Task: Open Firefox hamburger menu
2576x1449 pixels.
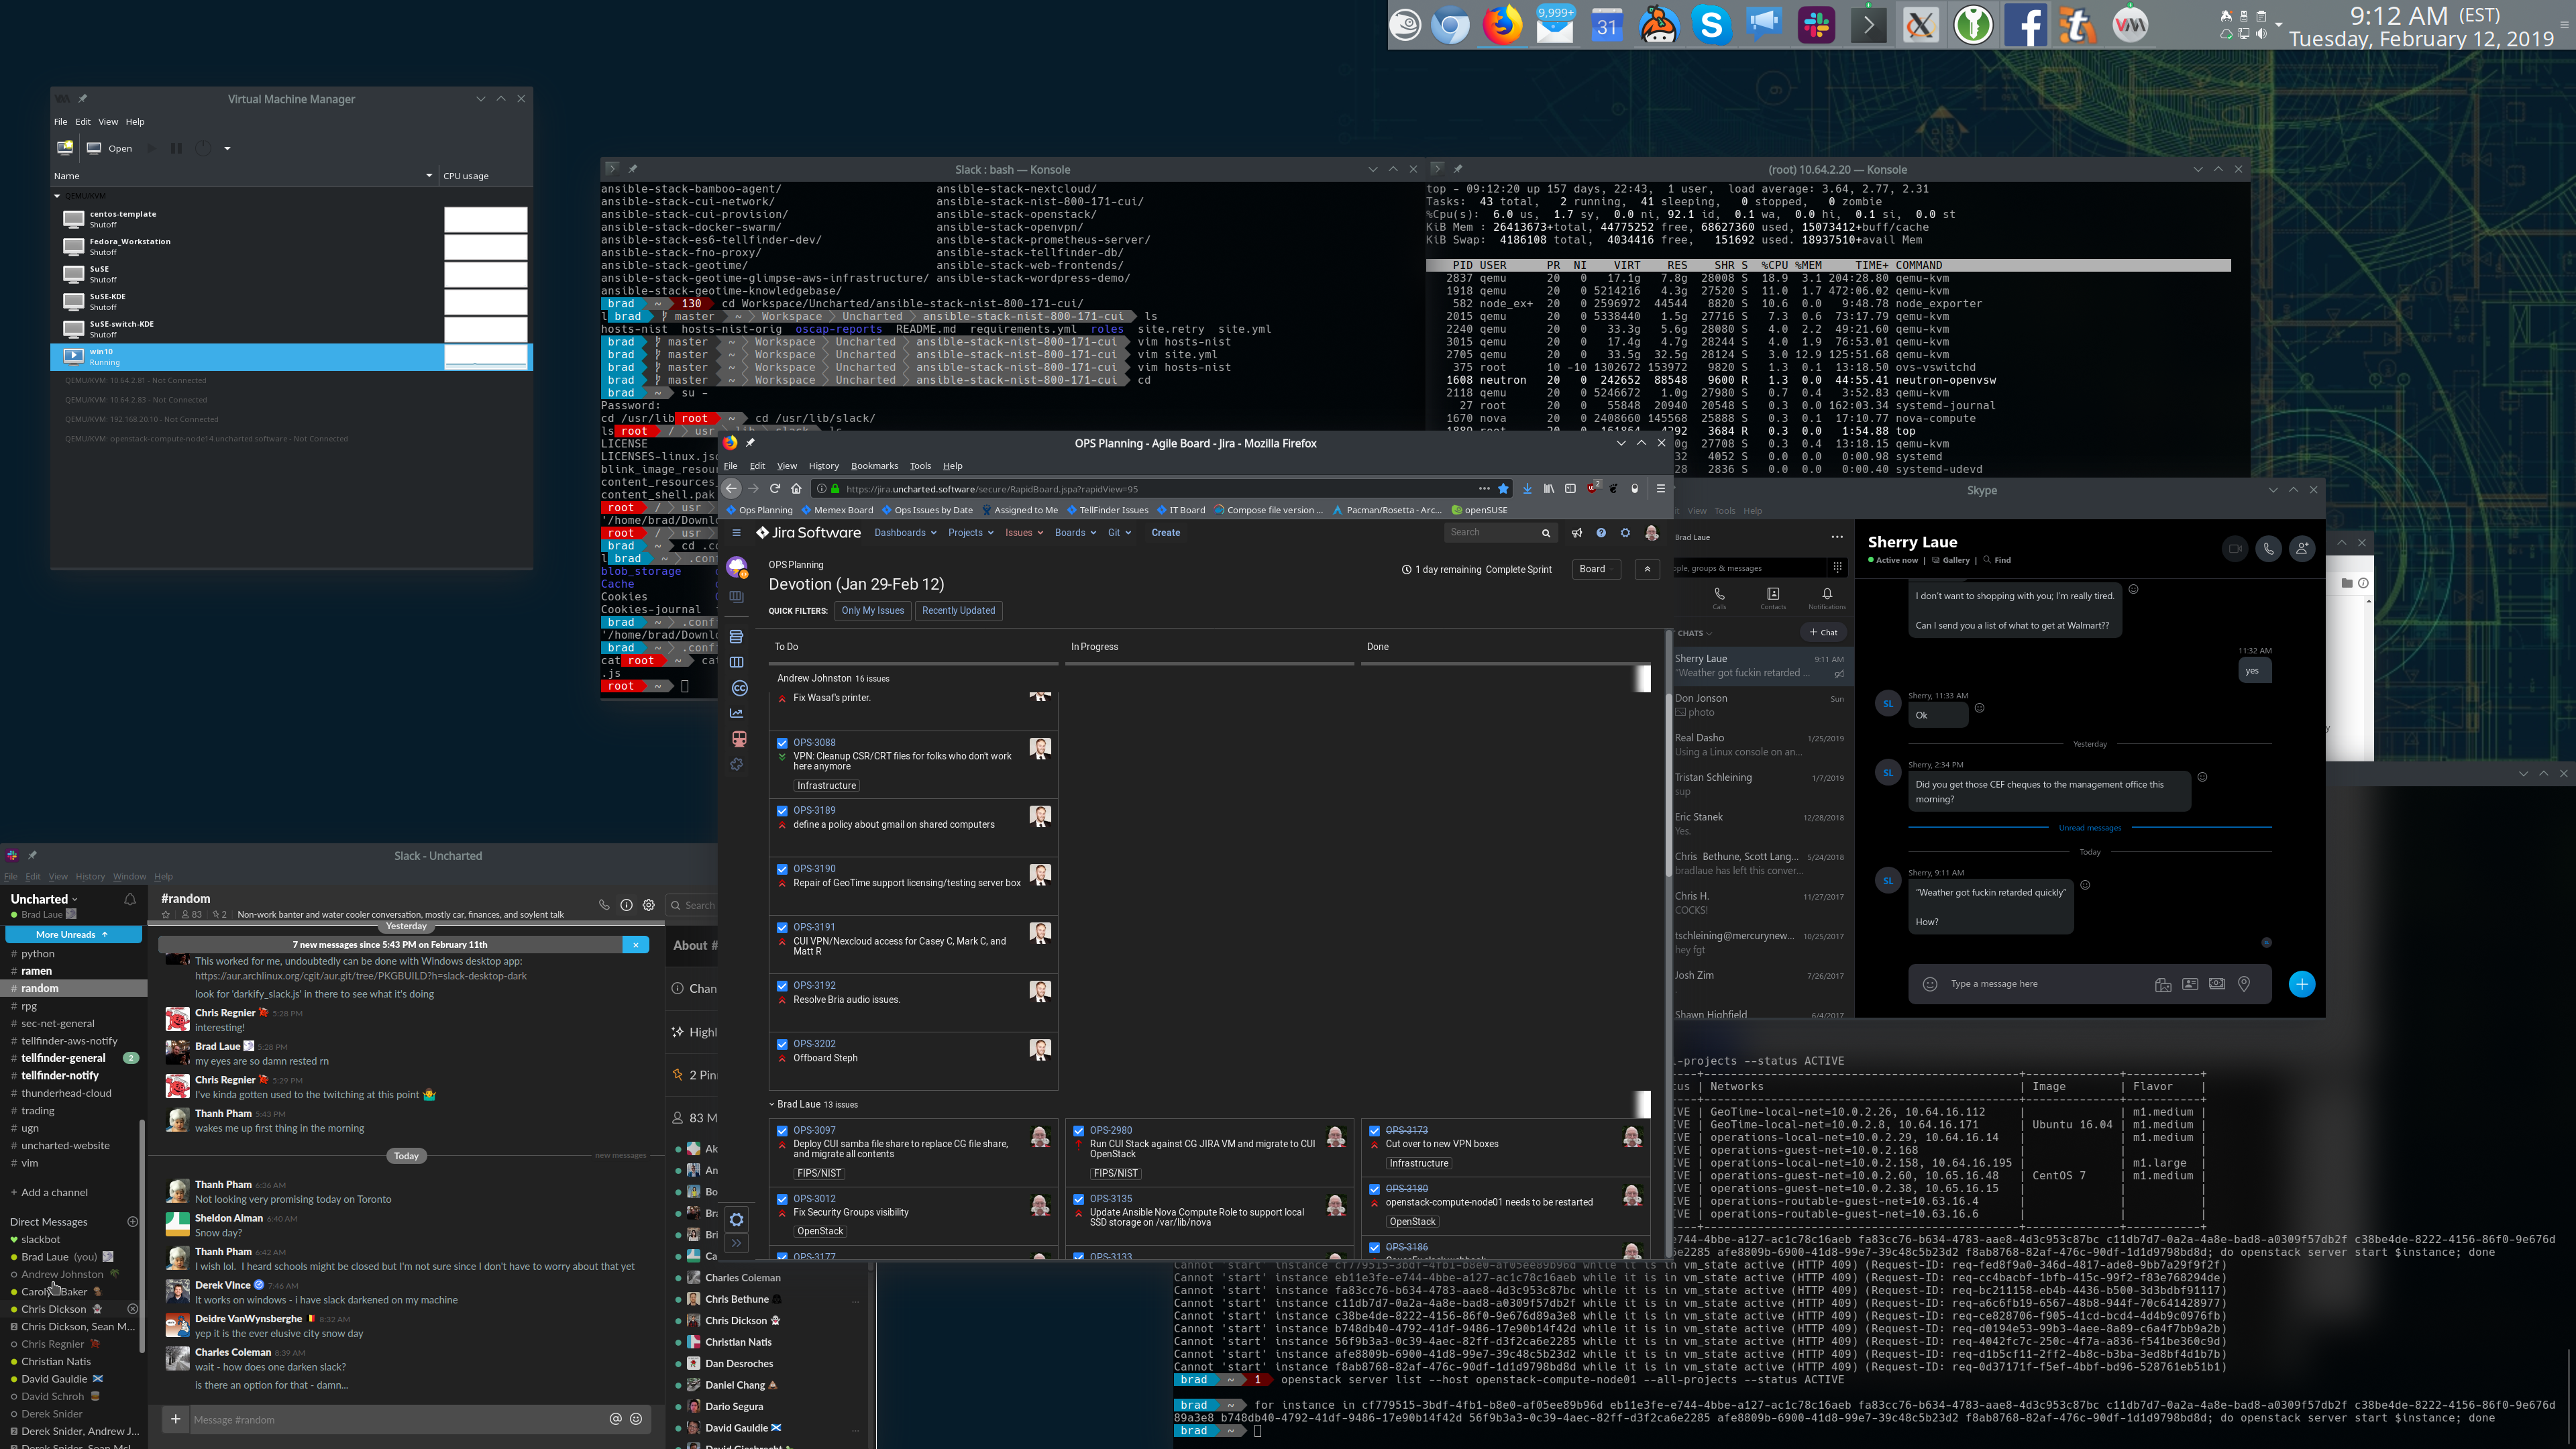Action: click(1661, 489)
